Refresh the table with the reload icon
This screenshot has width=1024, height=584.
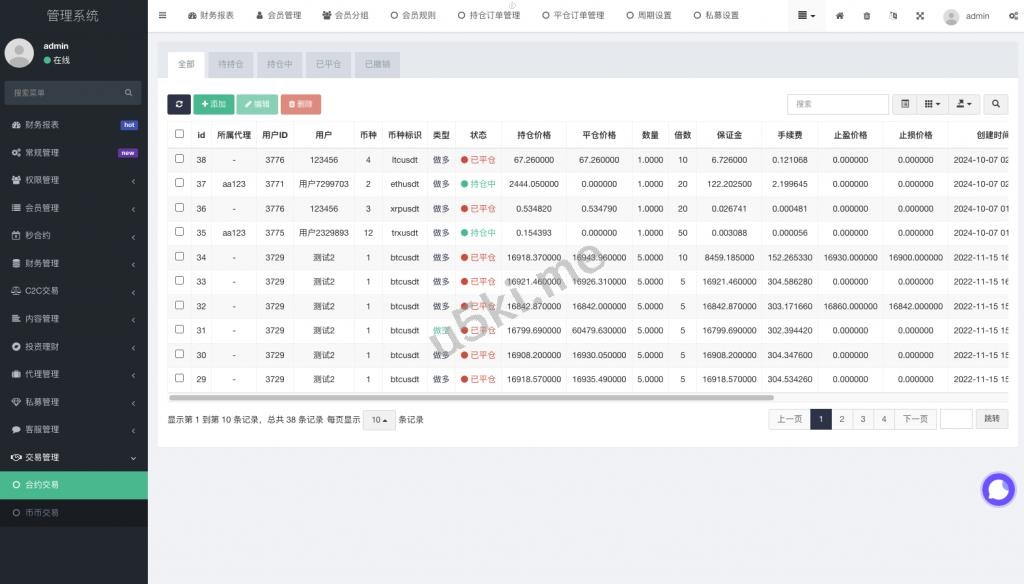179,104
